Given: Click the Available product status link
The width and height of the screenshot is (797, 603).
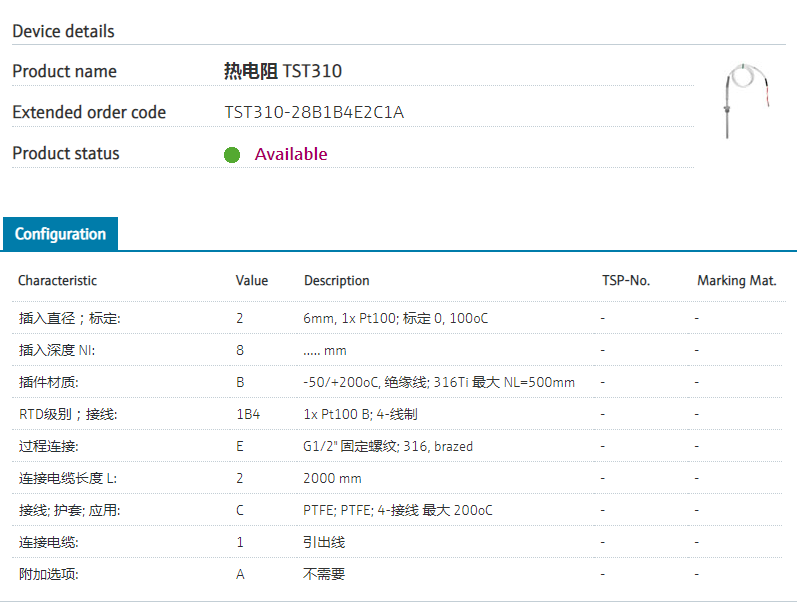Looking at the screenshot, I should click(x=291, y=154).
